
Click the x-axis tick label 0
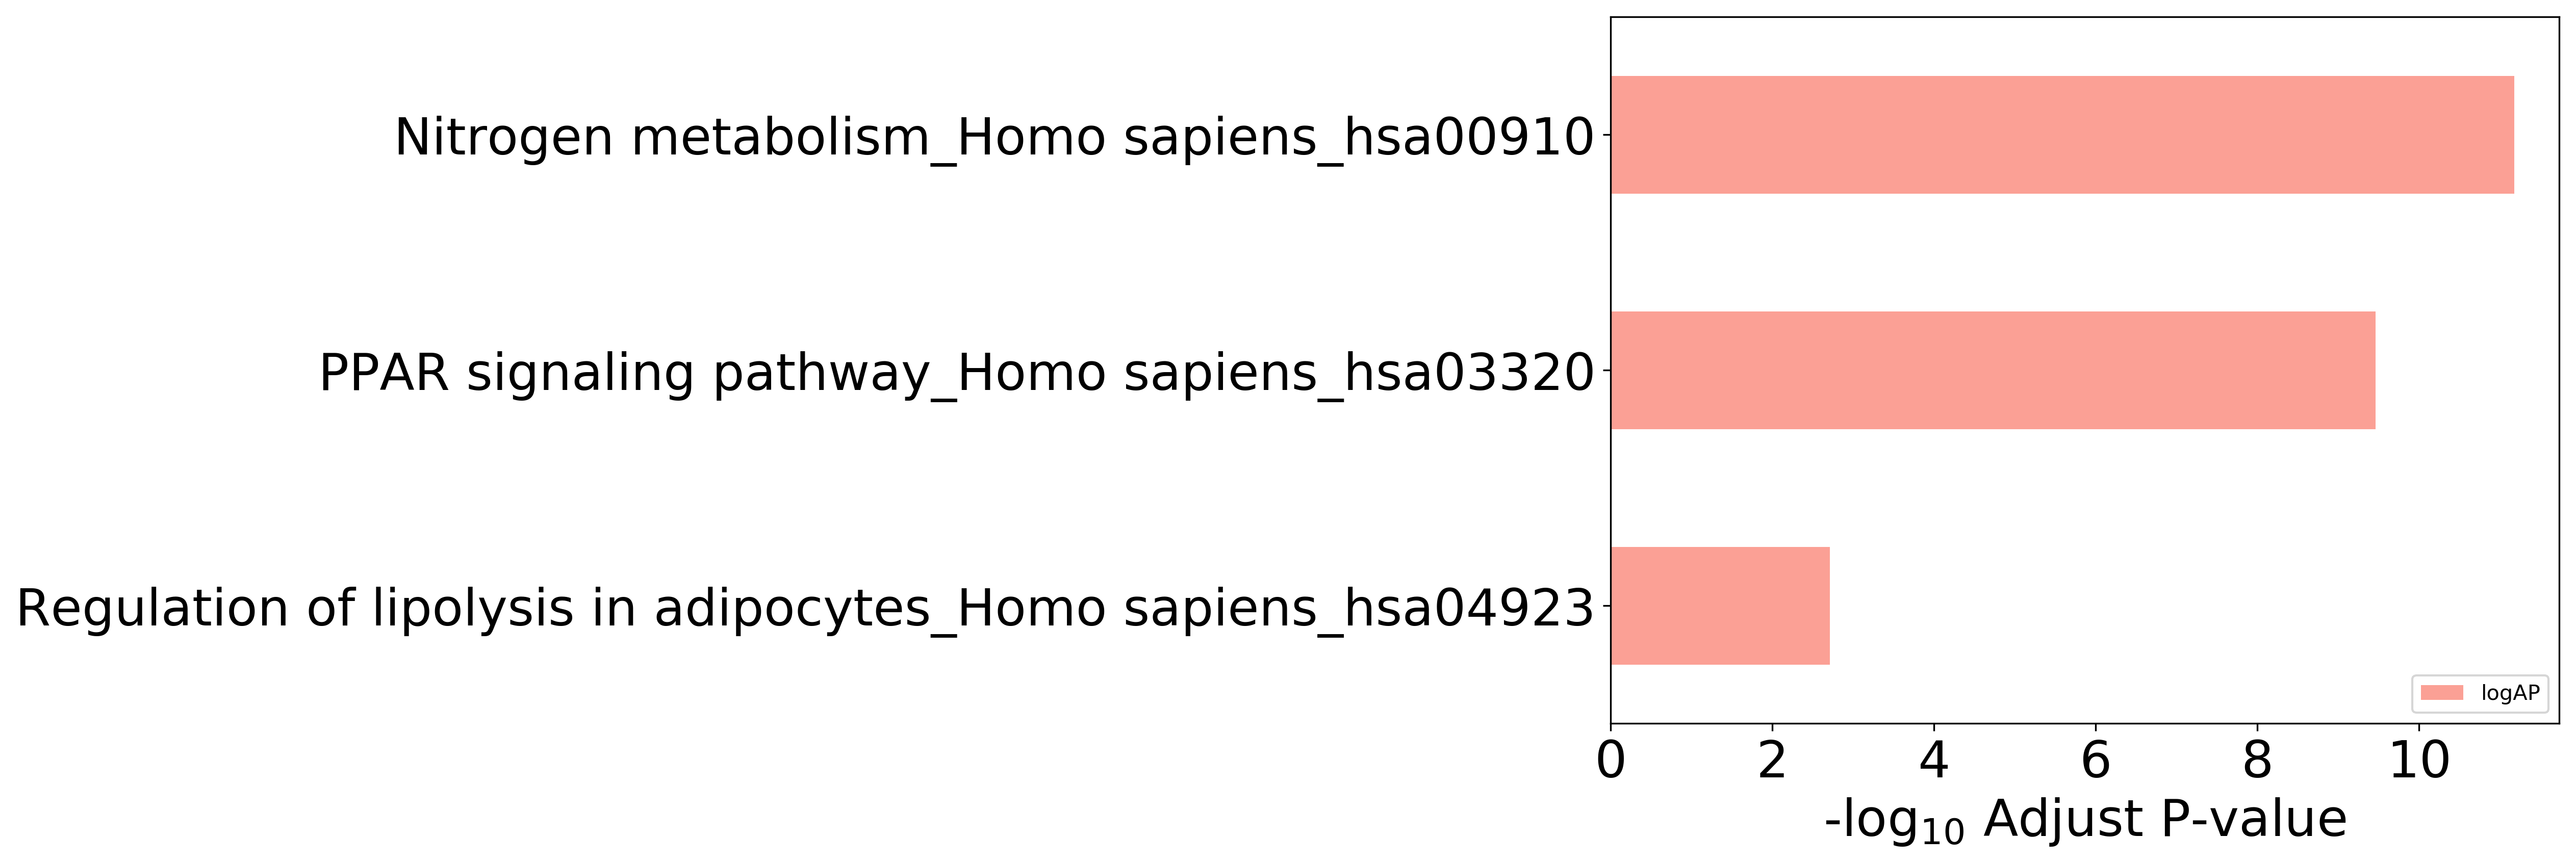(1611, 760)
